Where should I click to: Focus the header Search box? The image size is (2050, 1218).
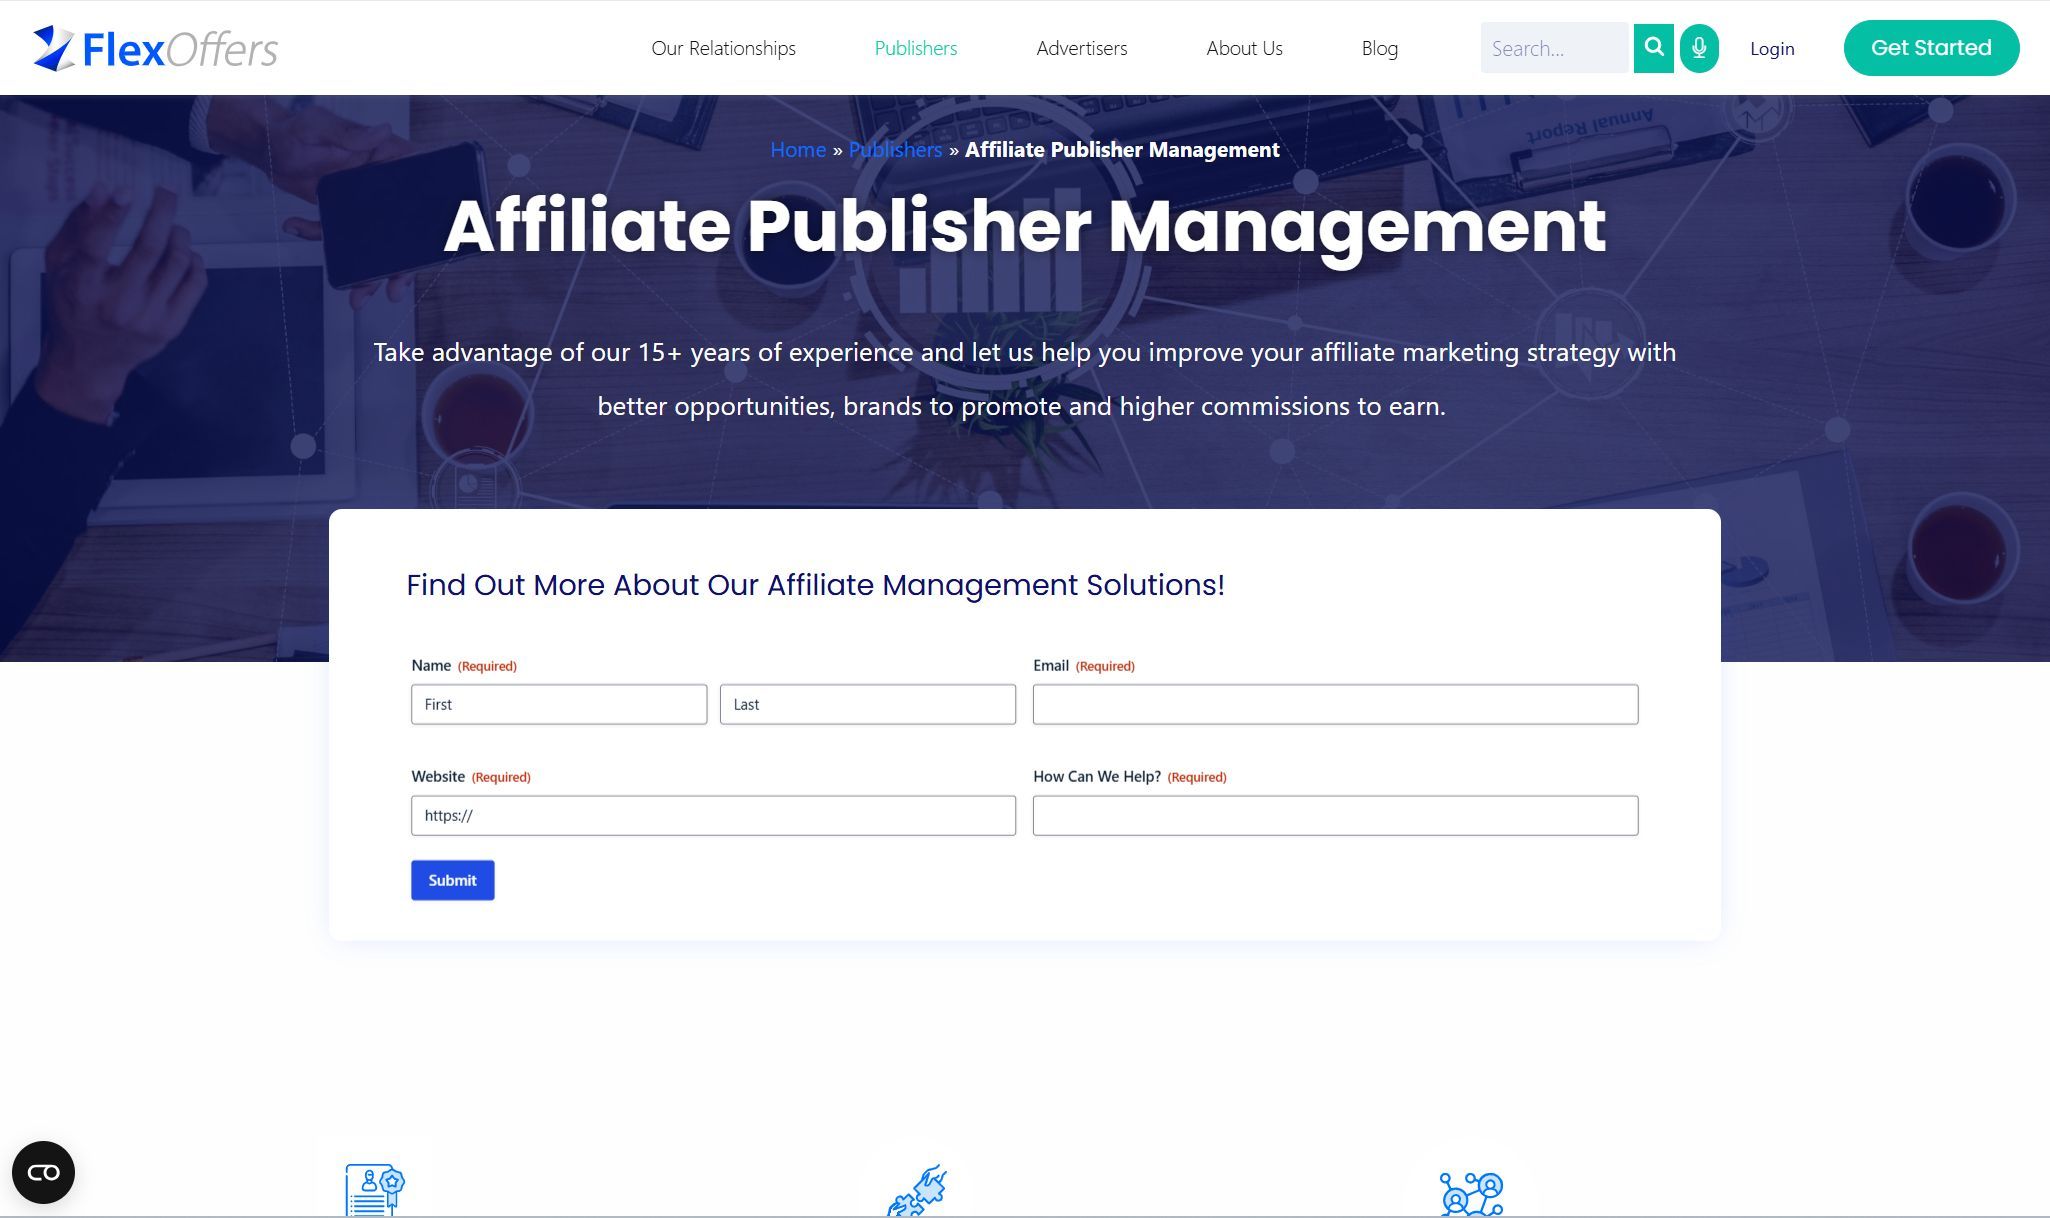tap(1554, 48)
